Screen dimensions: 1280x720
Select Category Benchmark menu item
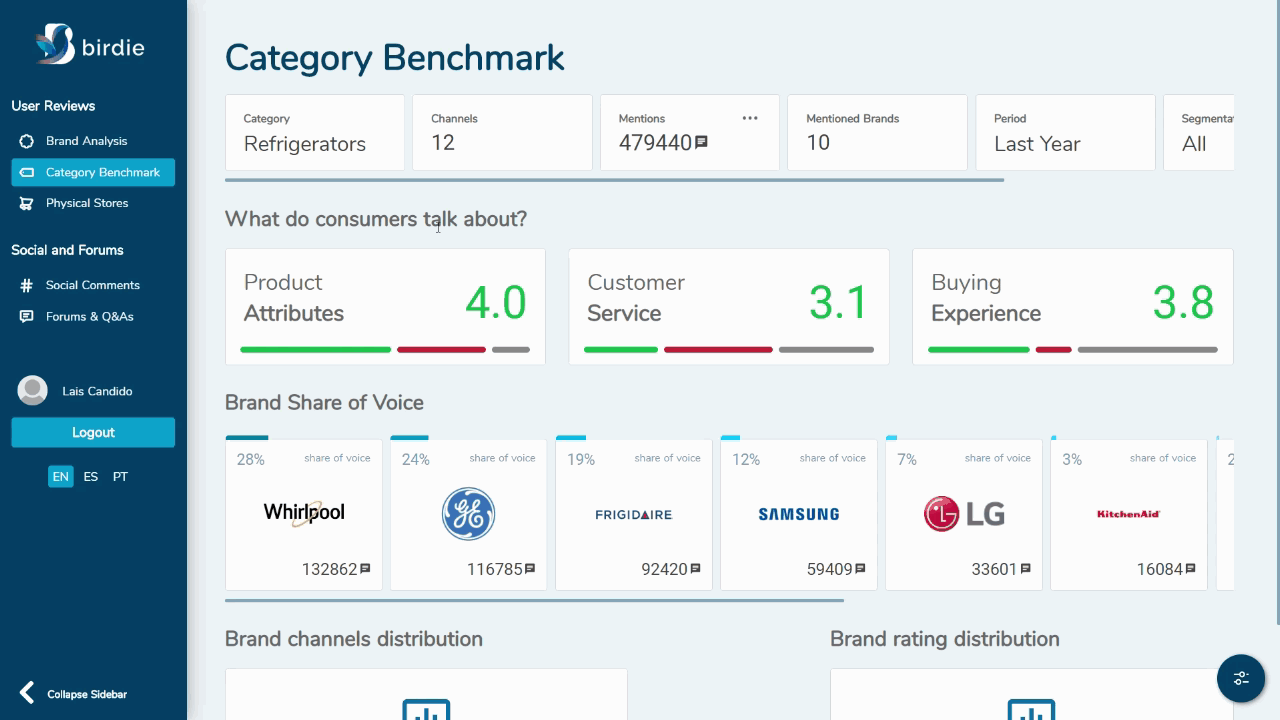[93, 172]
